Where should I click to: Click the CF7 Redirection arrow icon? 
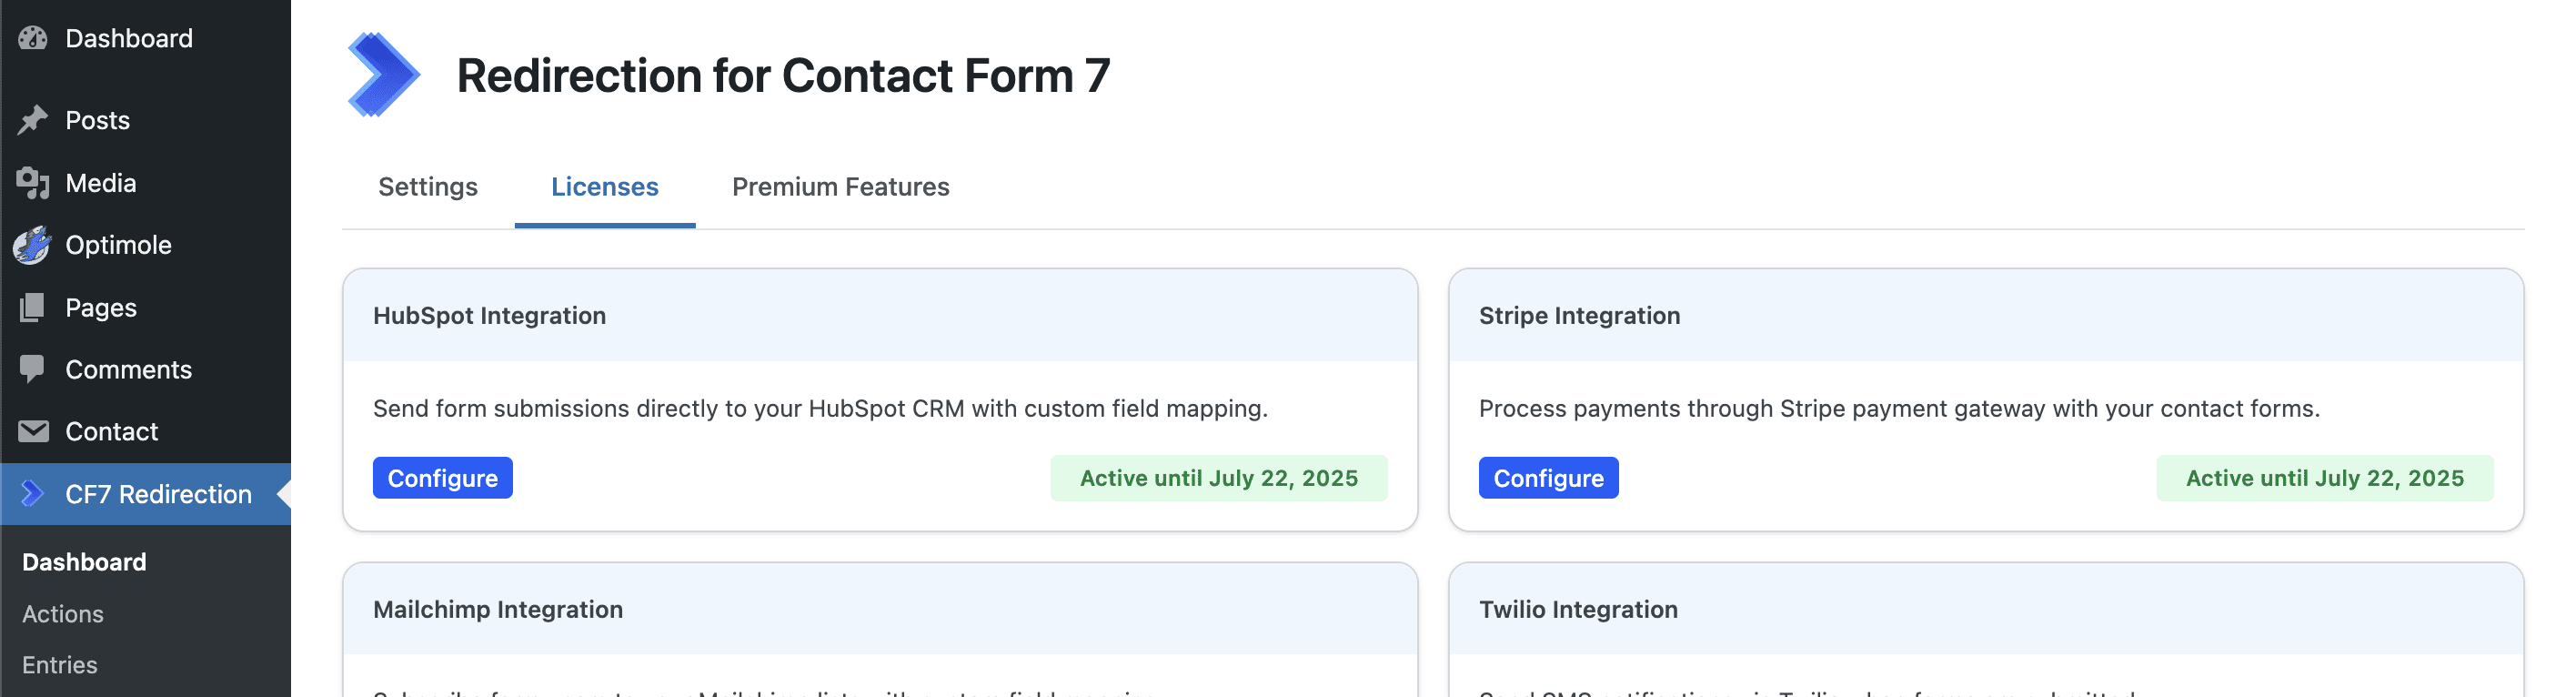pos(33,493)
